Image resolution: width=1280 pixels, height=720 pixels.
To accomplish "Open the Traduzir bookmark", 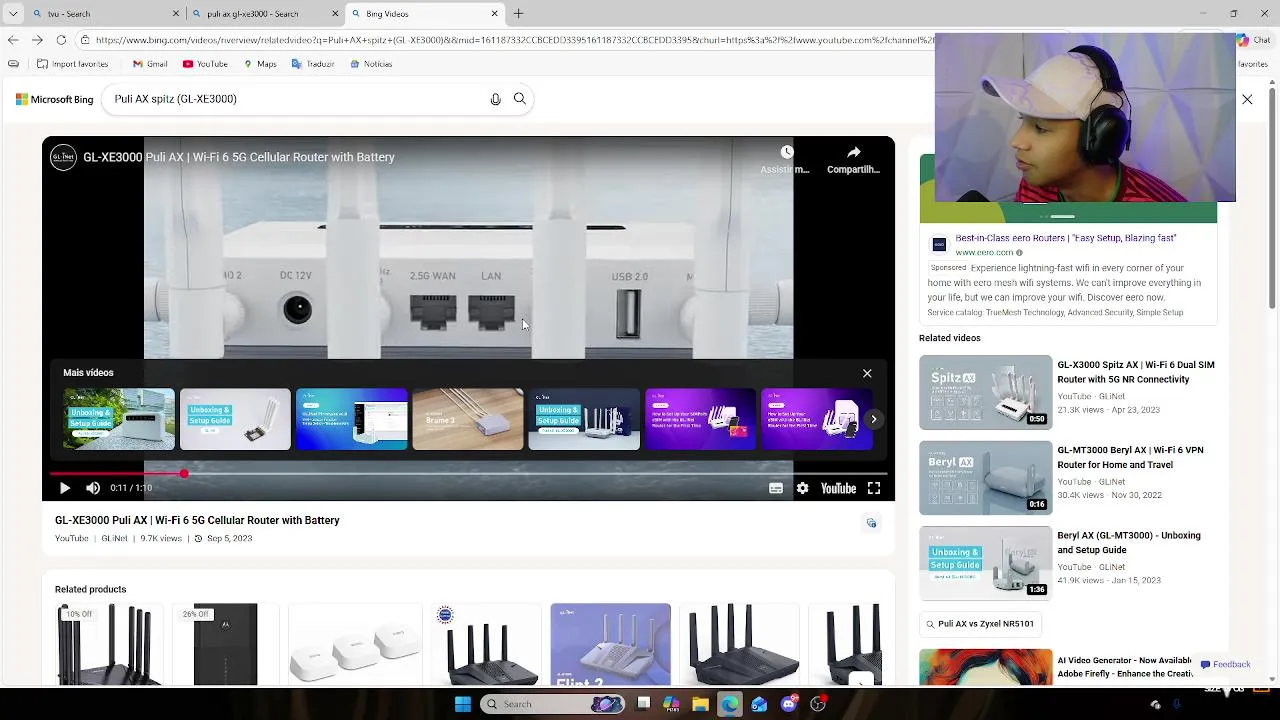I will [313, 64].
